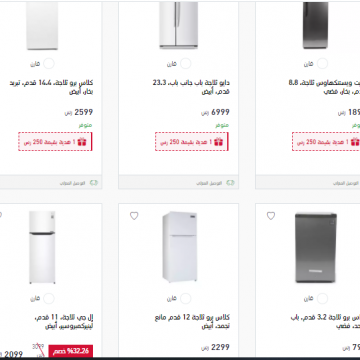The height and width of the screenshot is (360, 360).
Task: Open white two-door Class Pro fridge image
Action: pos(179,247)
